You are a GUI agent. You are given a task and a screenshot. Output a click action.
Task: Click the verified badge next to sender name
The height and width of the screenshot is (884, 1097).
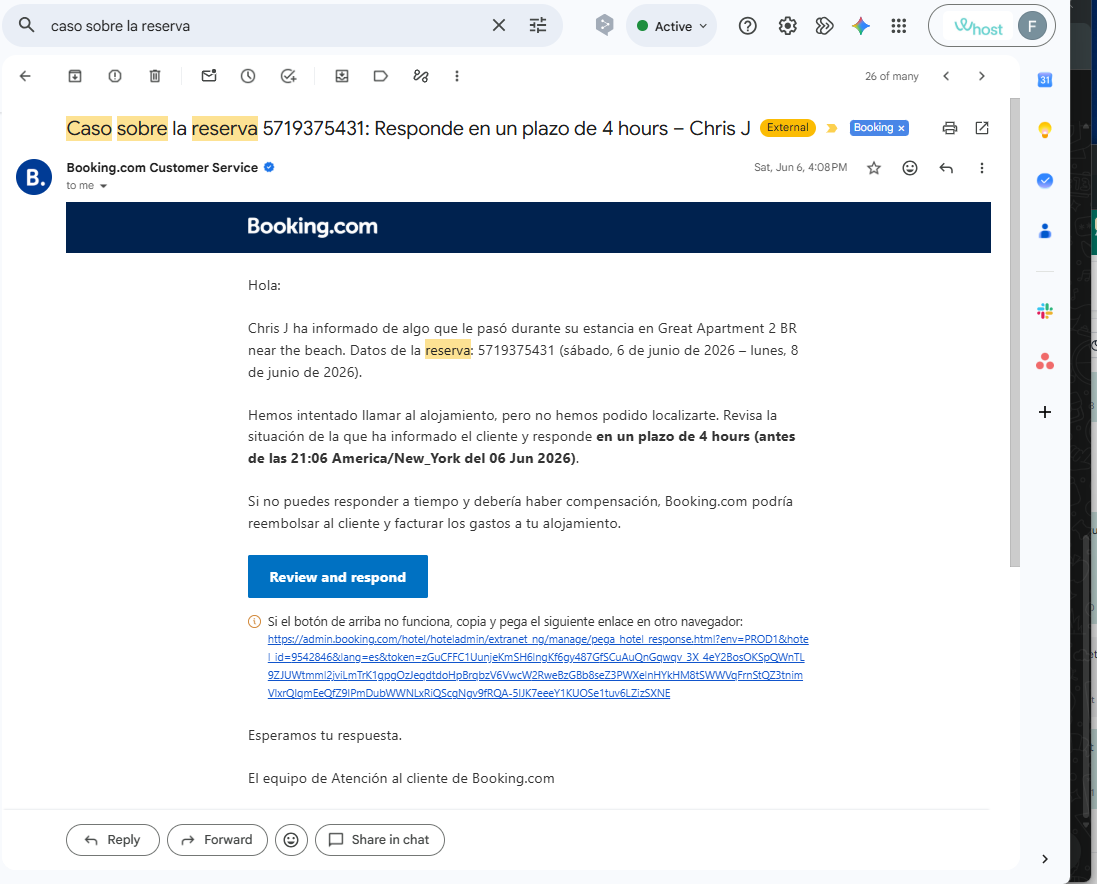click(269, 167)
